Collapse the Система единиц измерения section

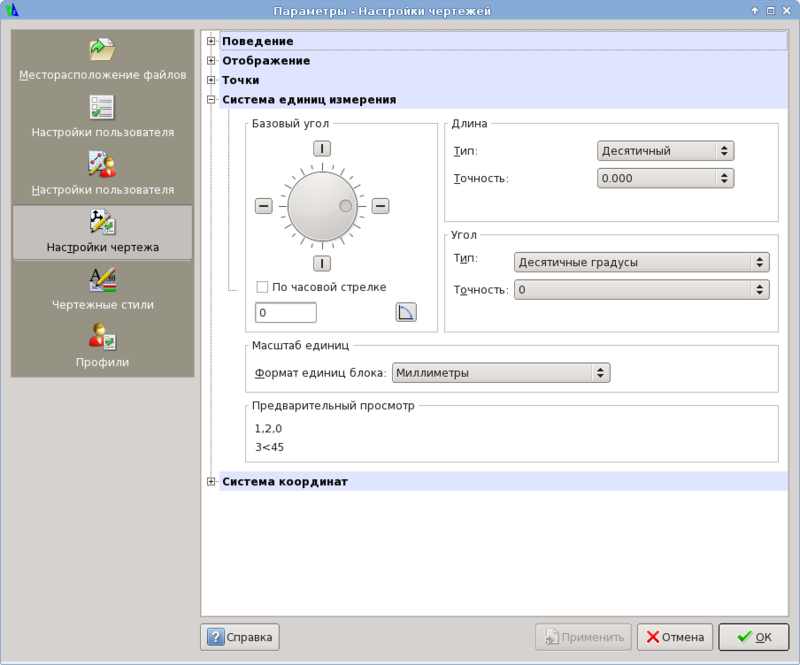[x=211, y=100]
